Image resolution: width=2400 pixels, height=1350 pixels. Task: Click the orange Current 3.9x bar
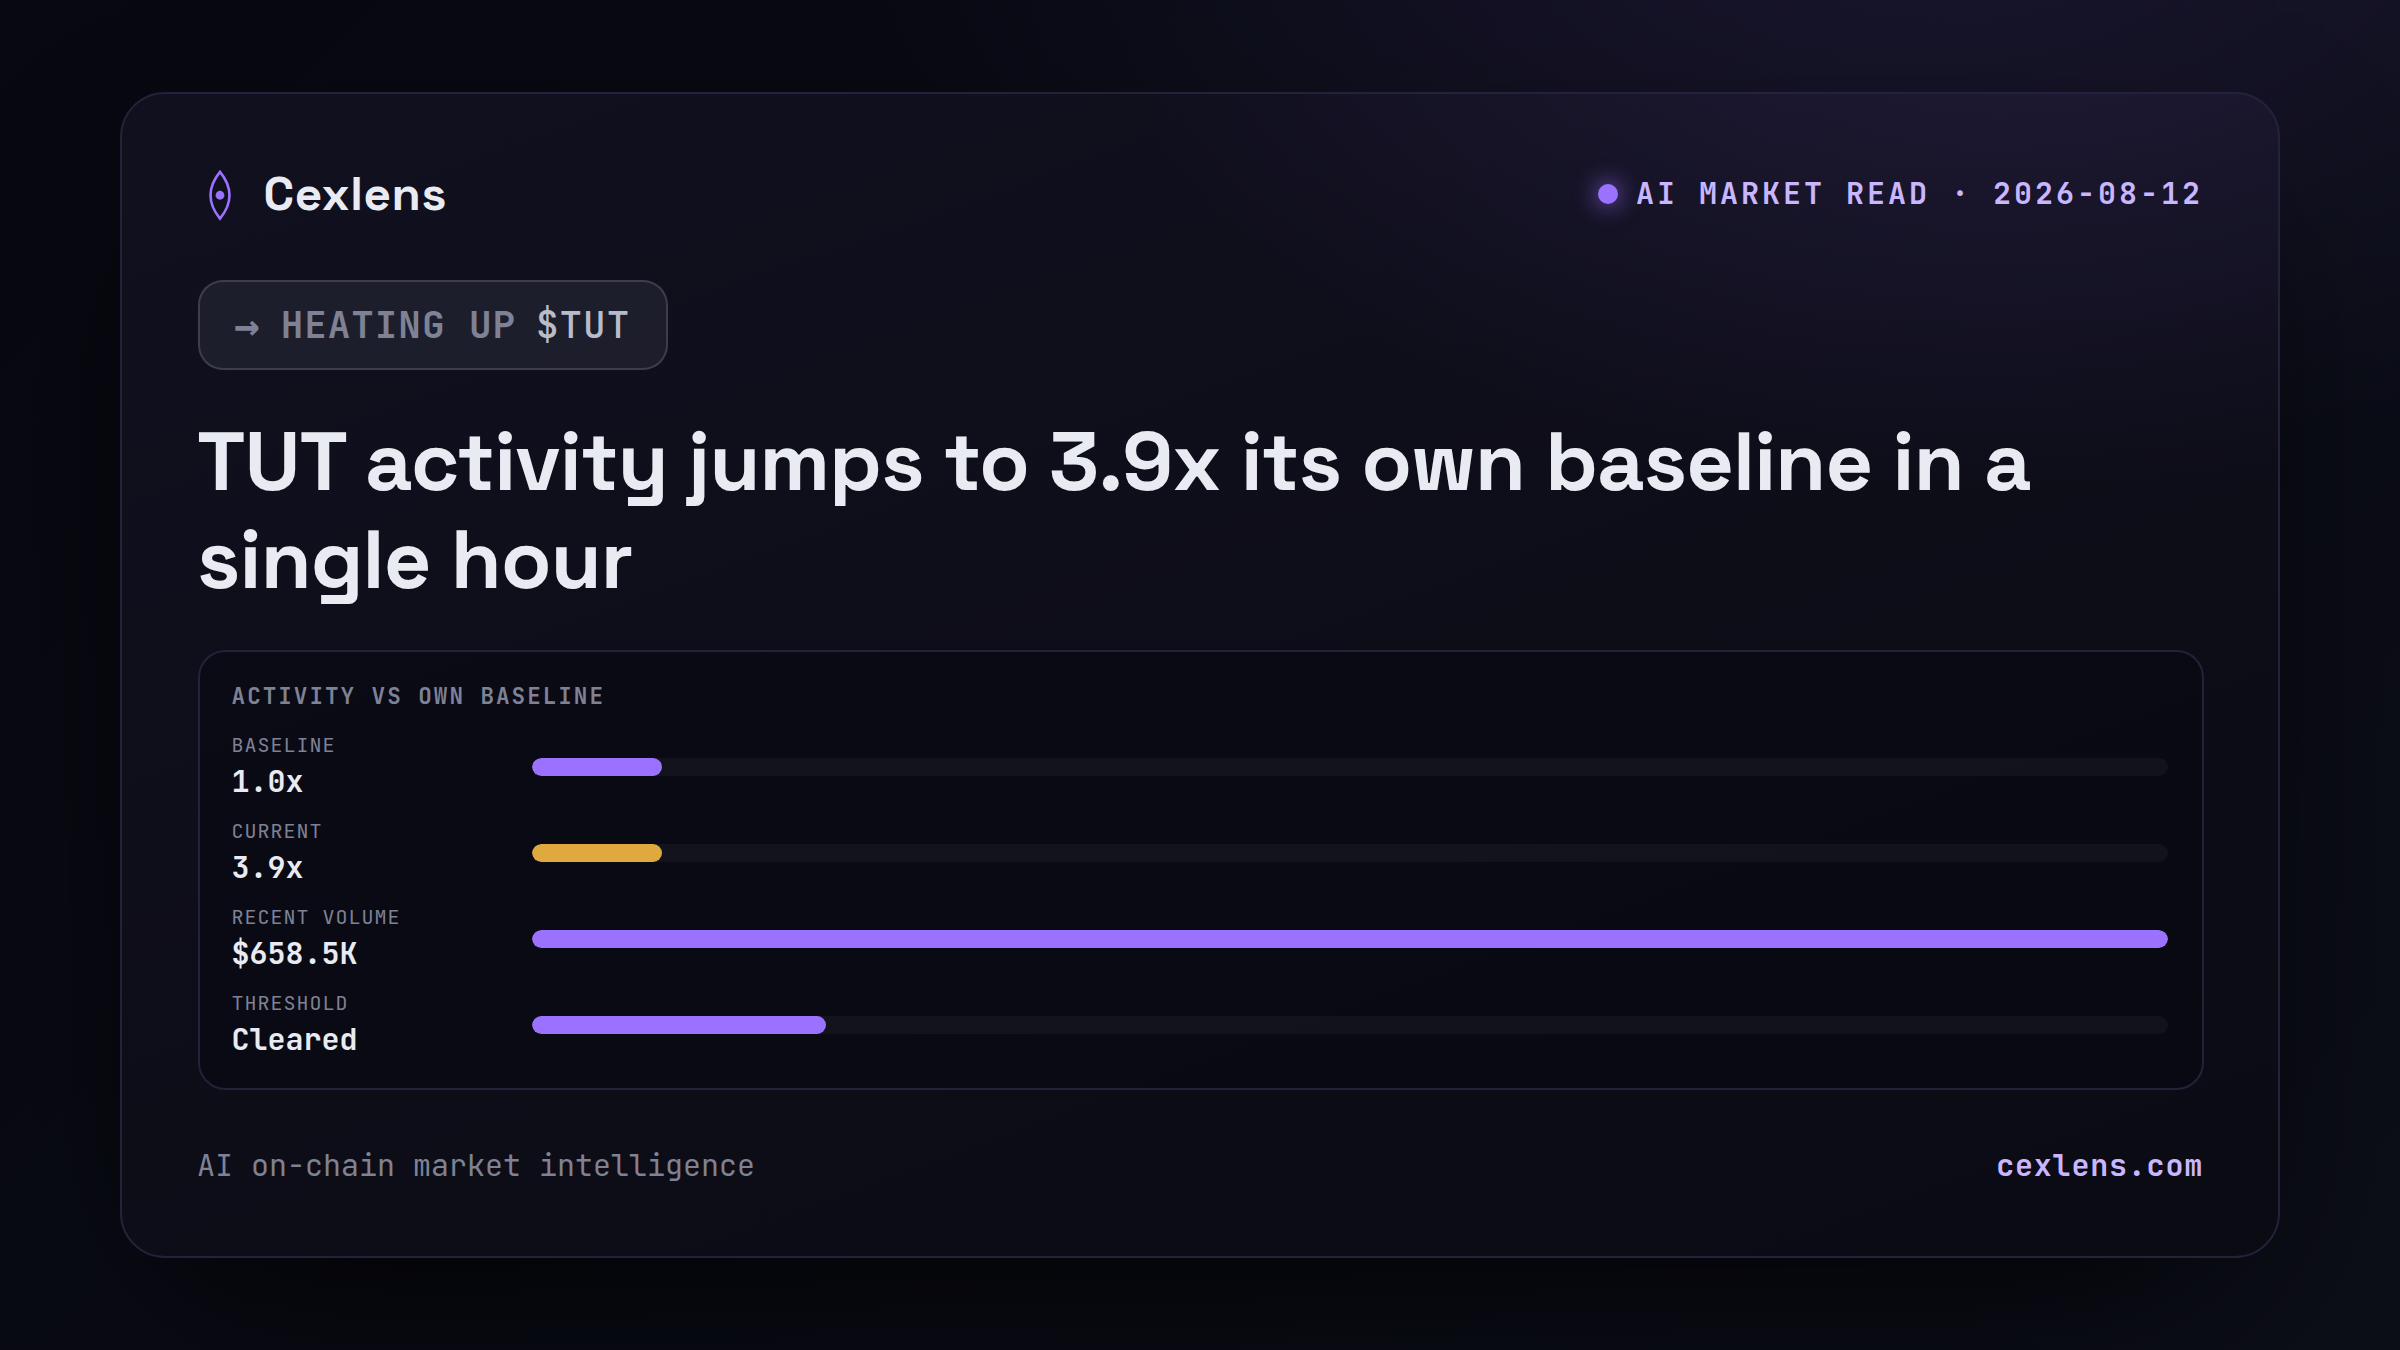[x=597, y=853]
